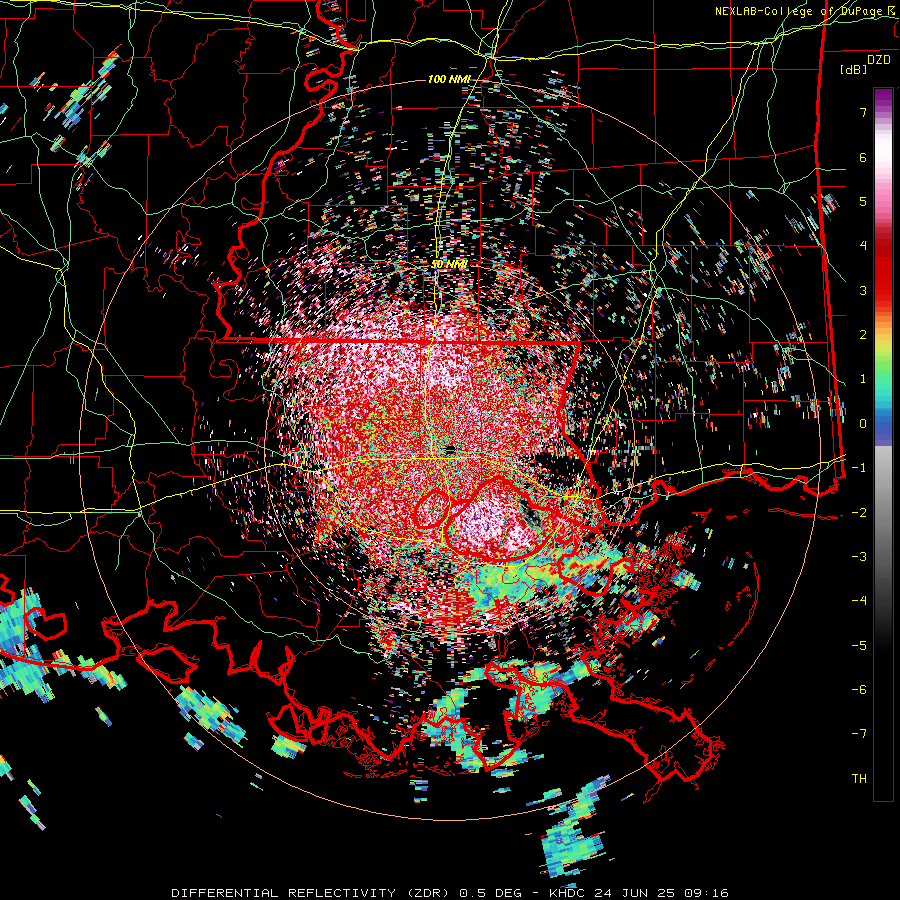Click the 50 NMI range ring label

(449, 265)
